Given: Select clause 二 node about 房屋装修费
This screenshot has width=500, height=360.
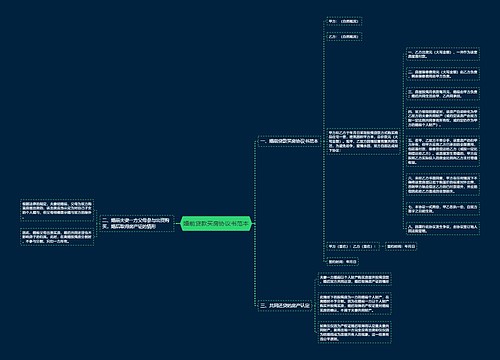Looking at the screenshot, I should 443,74.
